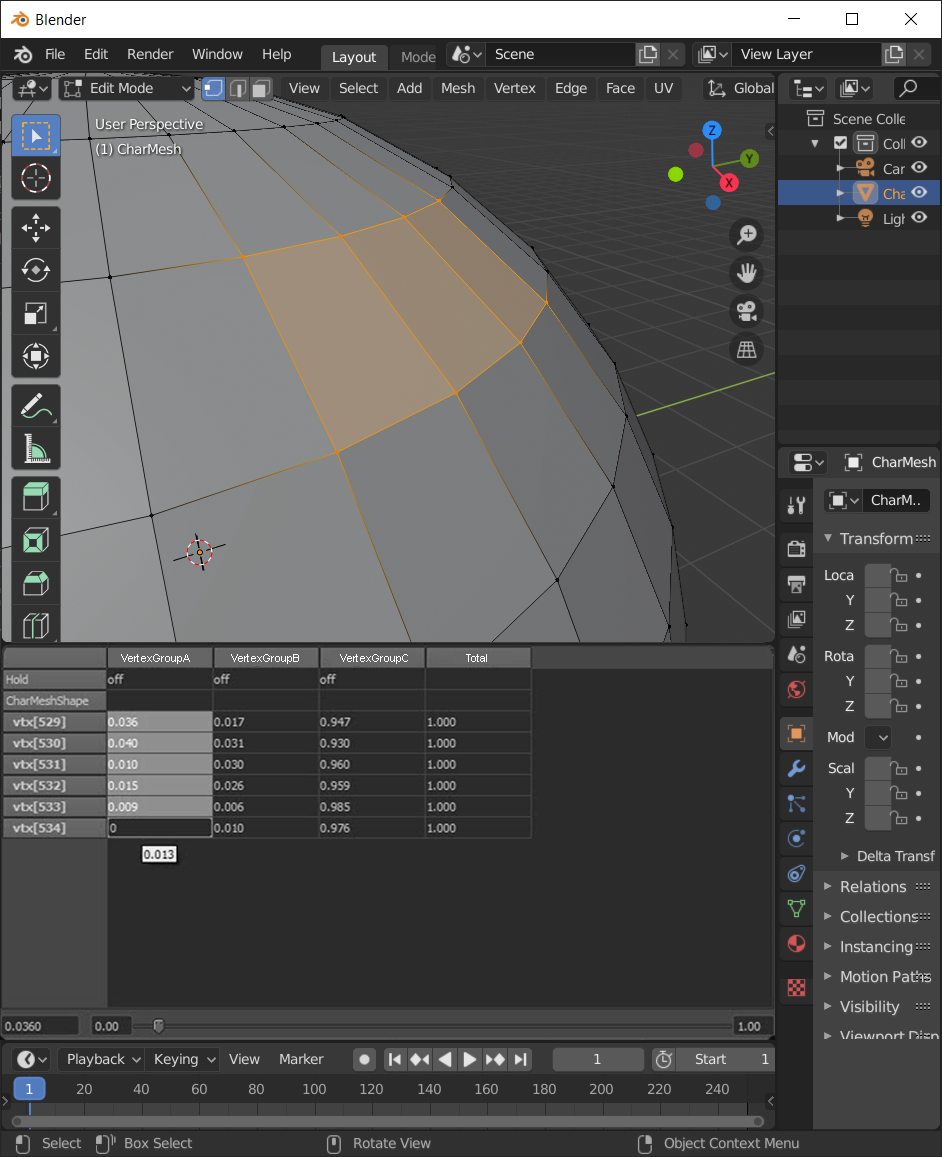This screenshot has height=1157, width=942.
Task: Open the Vertex menu
Action: pyautogui.click(x=514, y=89)
